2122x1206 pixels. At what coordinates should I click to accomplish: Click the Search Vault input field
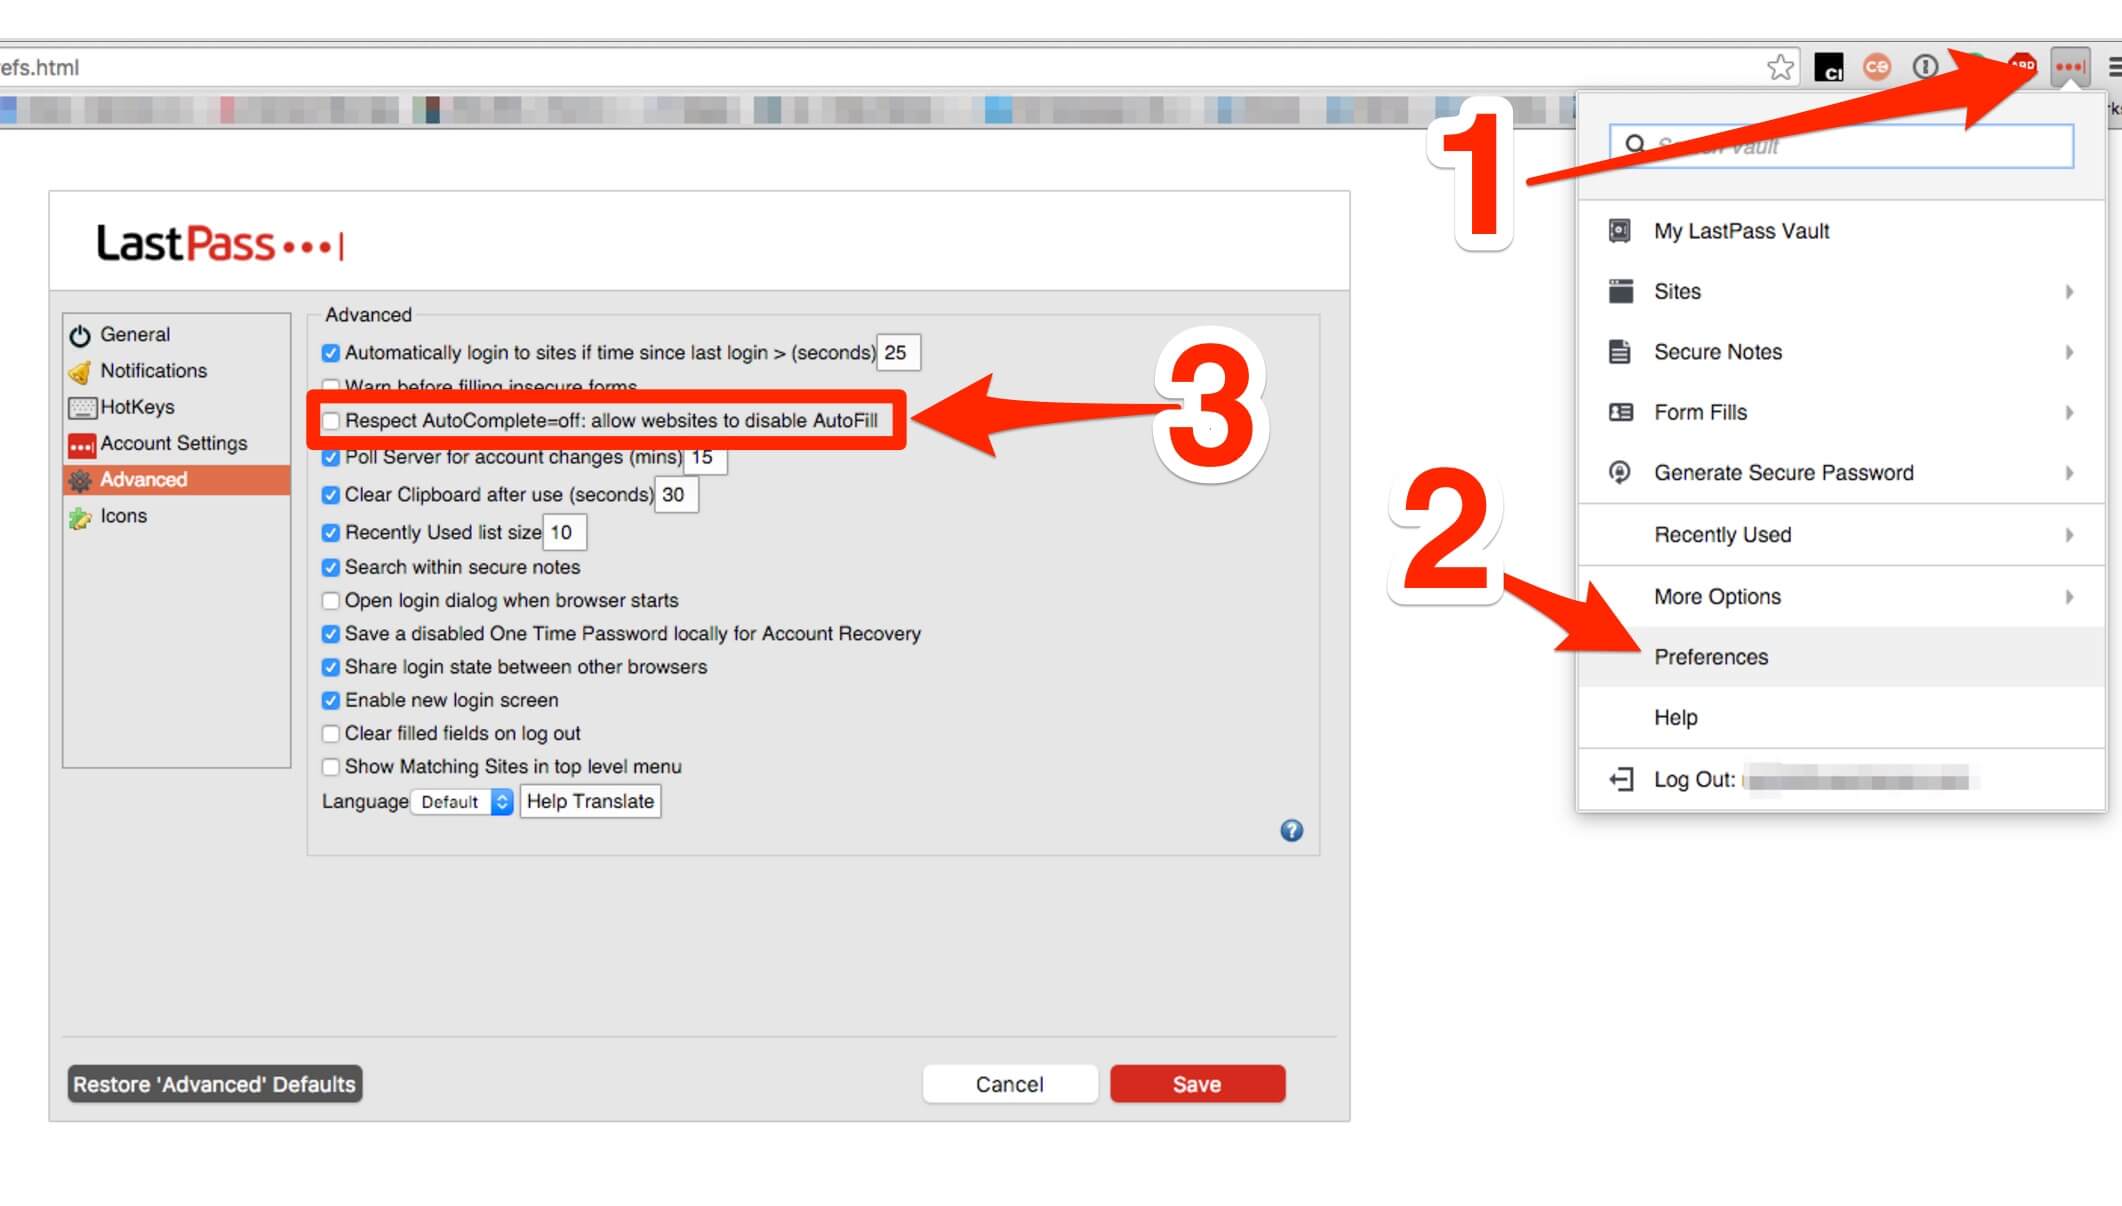[1841, 146]
